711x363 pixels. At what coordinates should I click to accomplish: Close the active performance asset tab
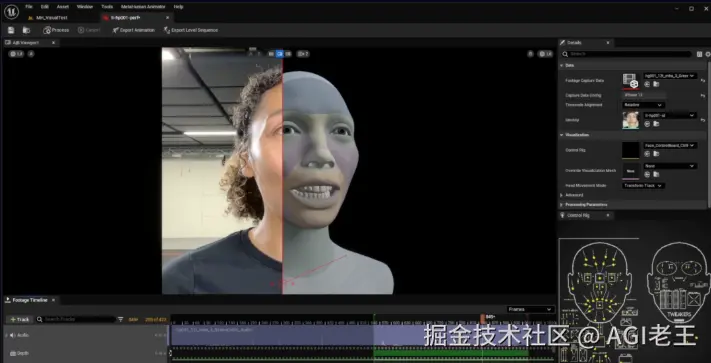point(167,18)
